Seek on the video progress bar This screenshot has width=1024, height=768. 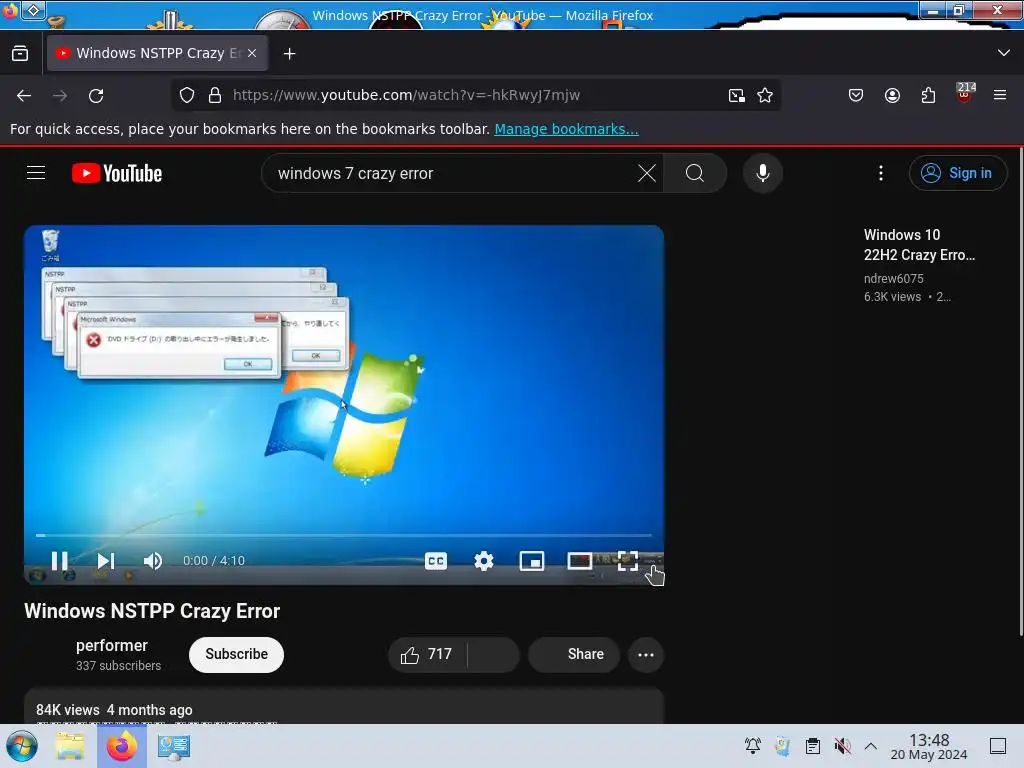[x=344, y=536]
